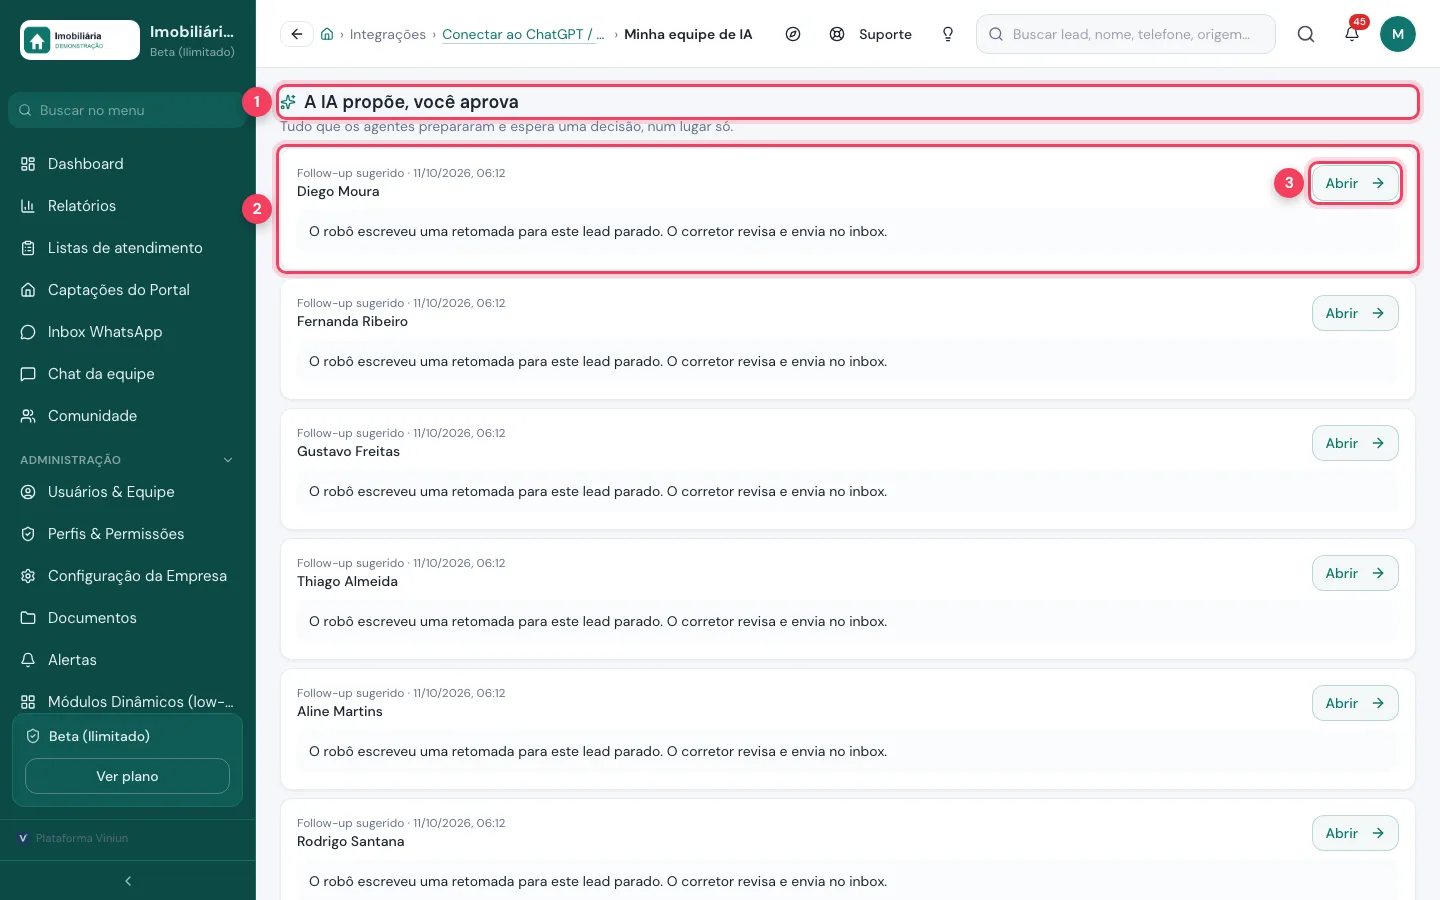Click the Imobiliária company logo
The height and width of the screenshot is (900, 1440).
click(80, 40)
